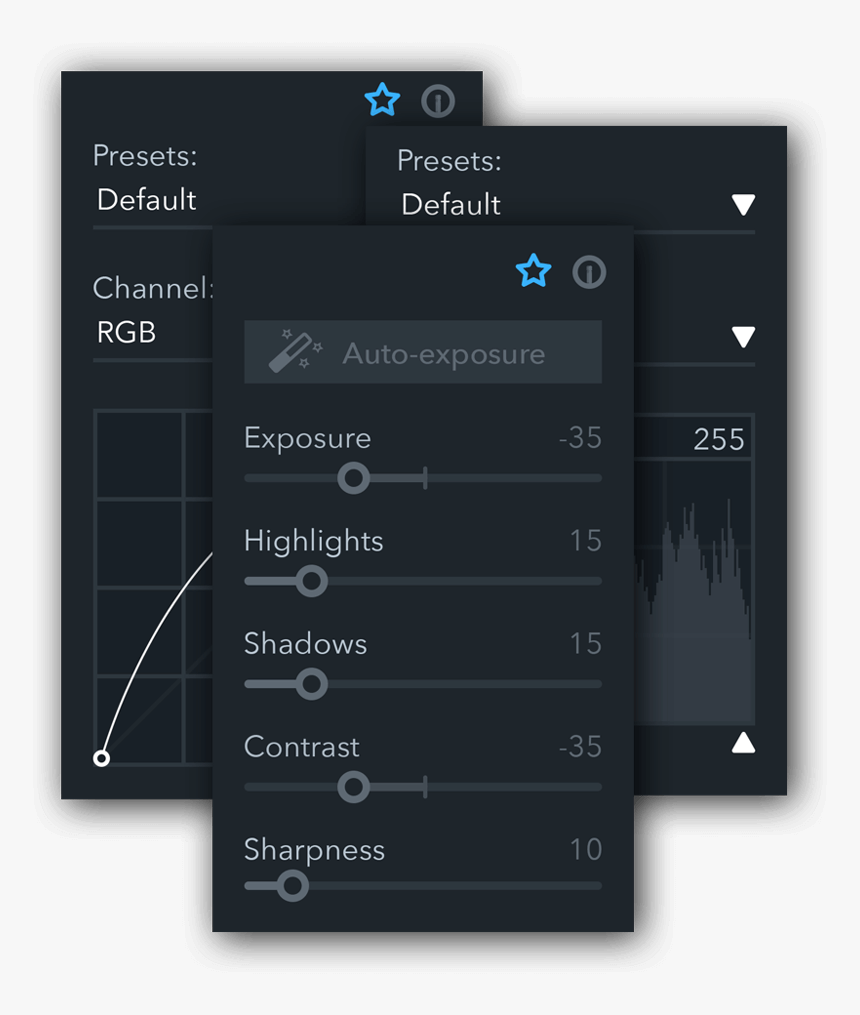Image resolution: width=860 pixels, height=1015 pixels.
Task: Open Presets dropdown arrow in the right panel
Action: click(x=743, y=205)
